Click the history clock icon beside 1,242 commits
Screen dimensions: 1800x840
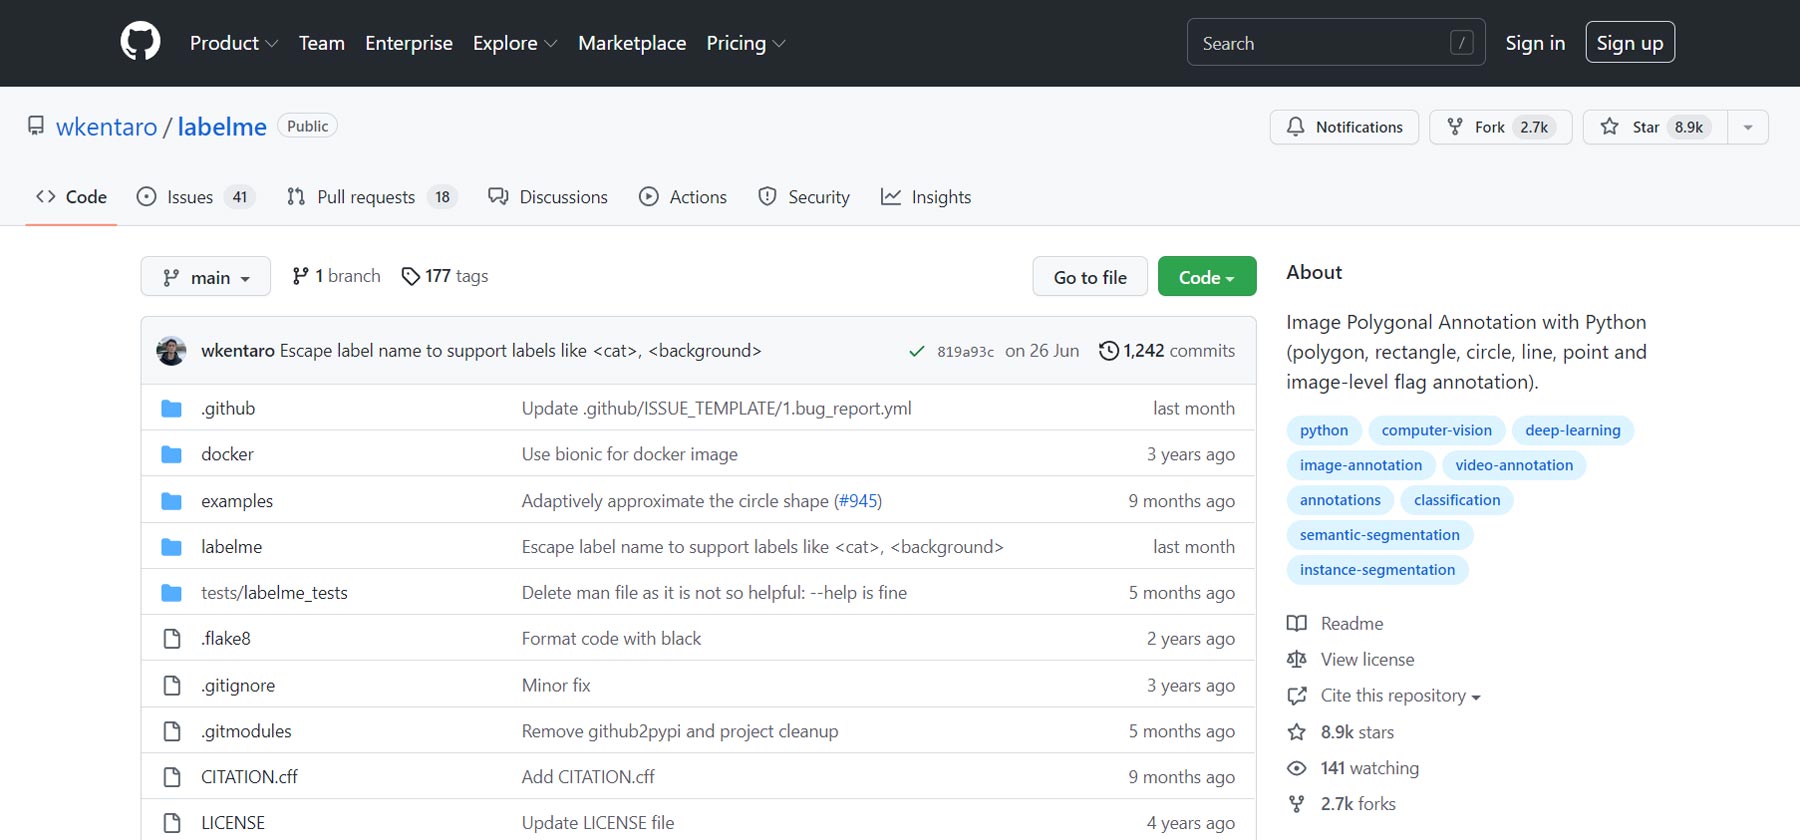(x=1108, y=351)
